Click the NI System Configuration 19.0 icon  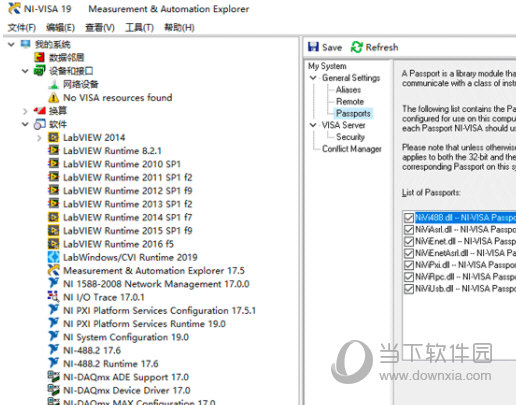click(x=53, y=337)
